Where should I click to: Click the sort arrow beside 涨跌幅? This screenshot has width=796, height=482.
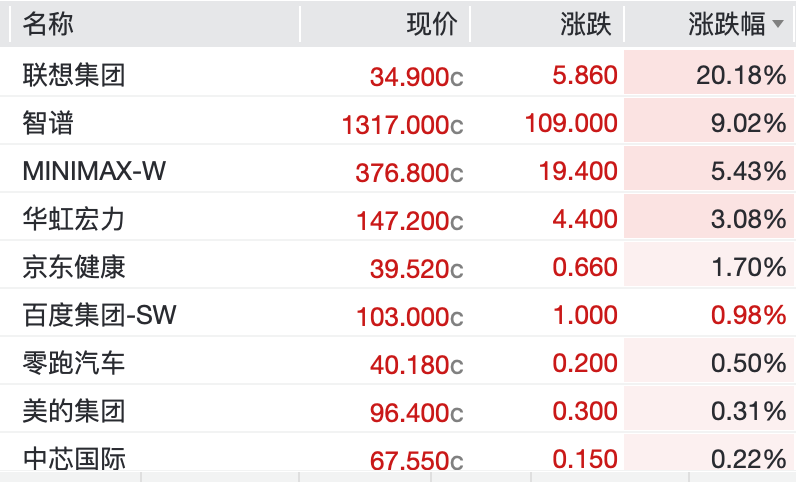click(778, 24)
